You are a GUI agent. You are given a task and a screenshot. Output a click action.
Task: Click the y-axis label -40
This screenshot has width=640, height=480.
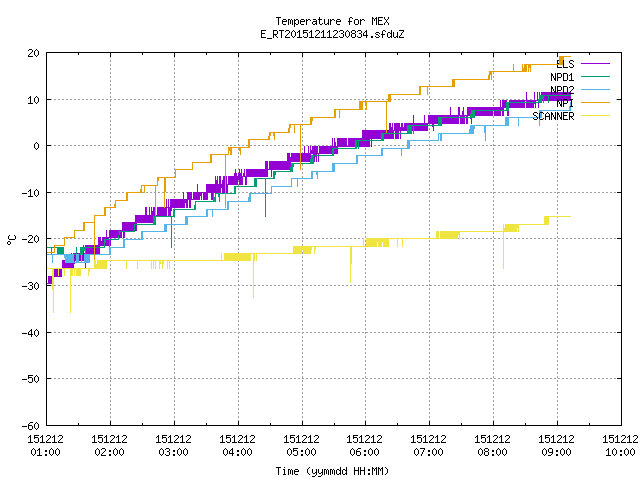[x=31, y=333]
